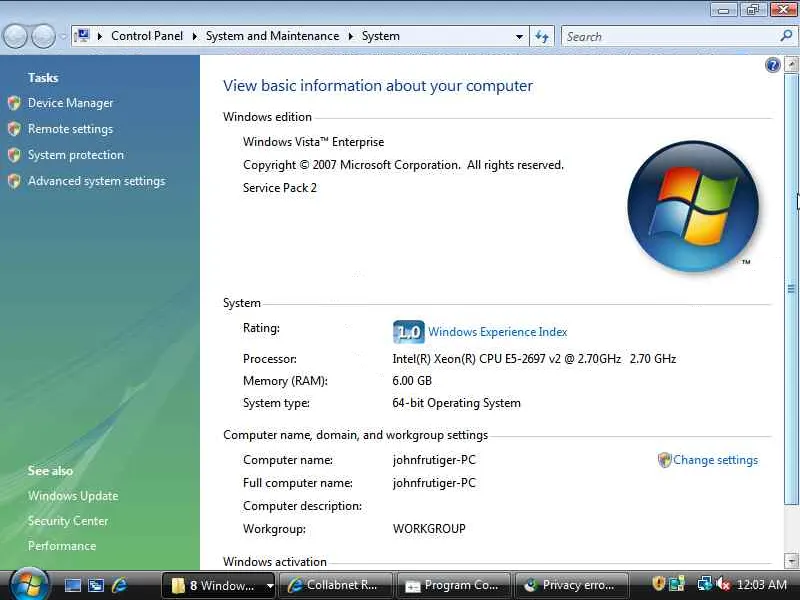Click the scrollbar down arrow

point(791,561)
